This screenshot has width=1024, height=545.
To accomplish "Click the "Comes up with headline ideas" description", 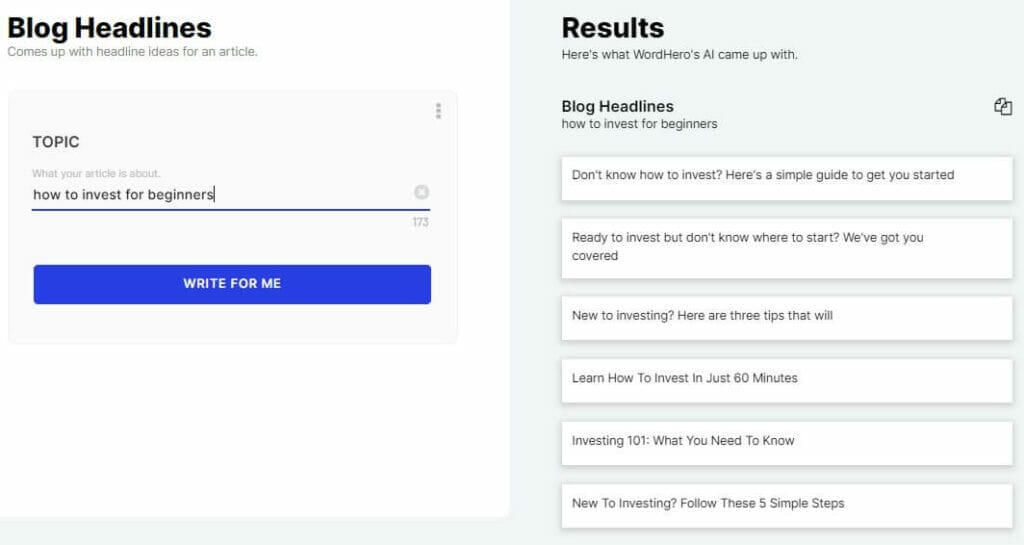I will tap(132, 52).
